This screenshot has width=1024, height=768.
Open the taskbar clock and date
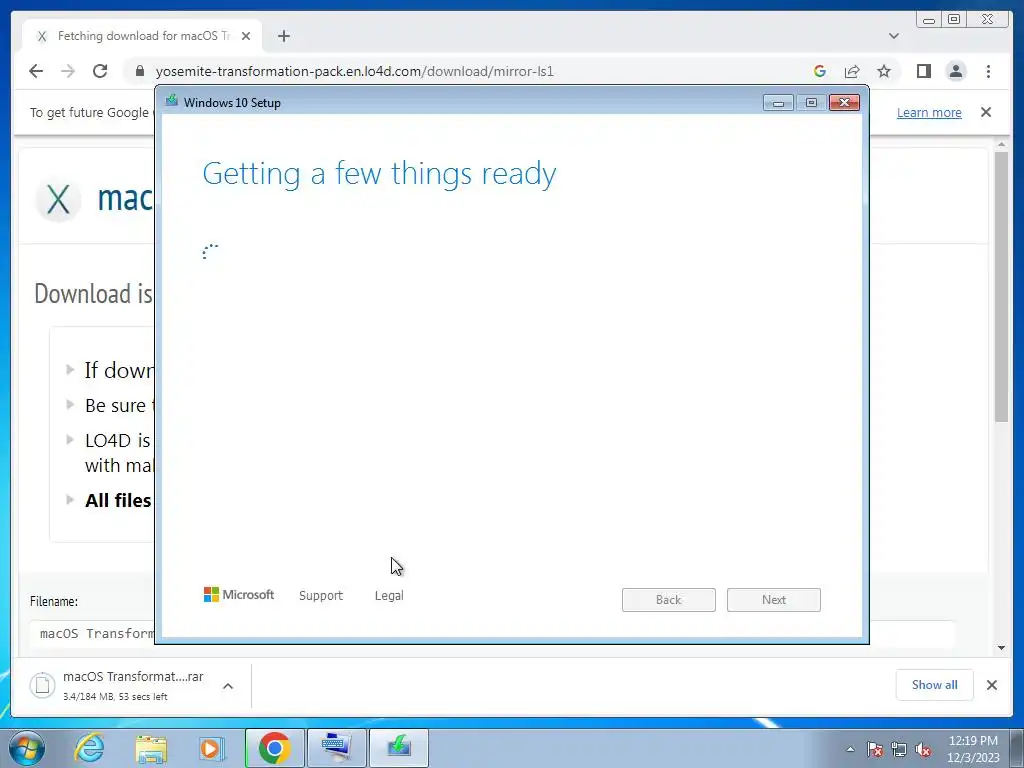coord(973,749)
